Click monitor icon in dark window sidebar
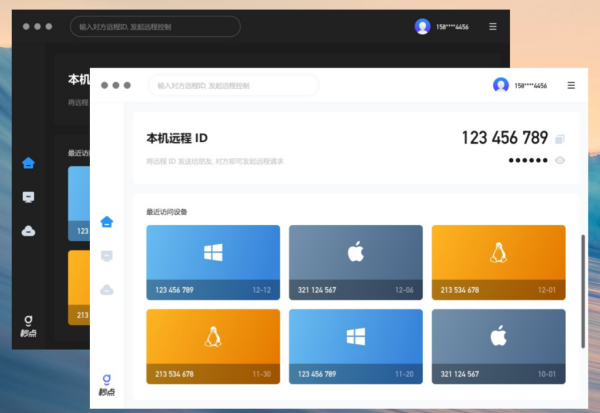Image resolution: width=600 pixels, height=413 pixels. tap(28, 197)
